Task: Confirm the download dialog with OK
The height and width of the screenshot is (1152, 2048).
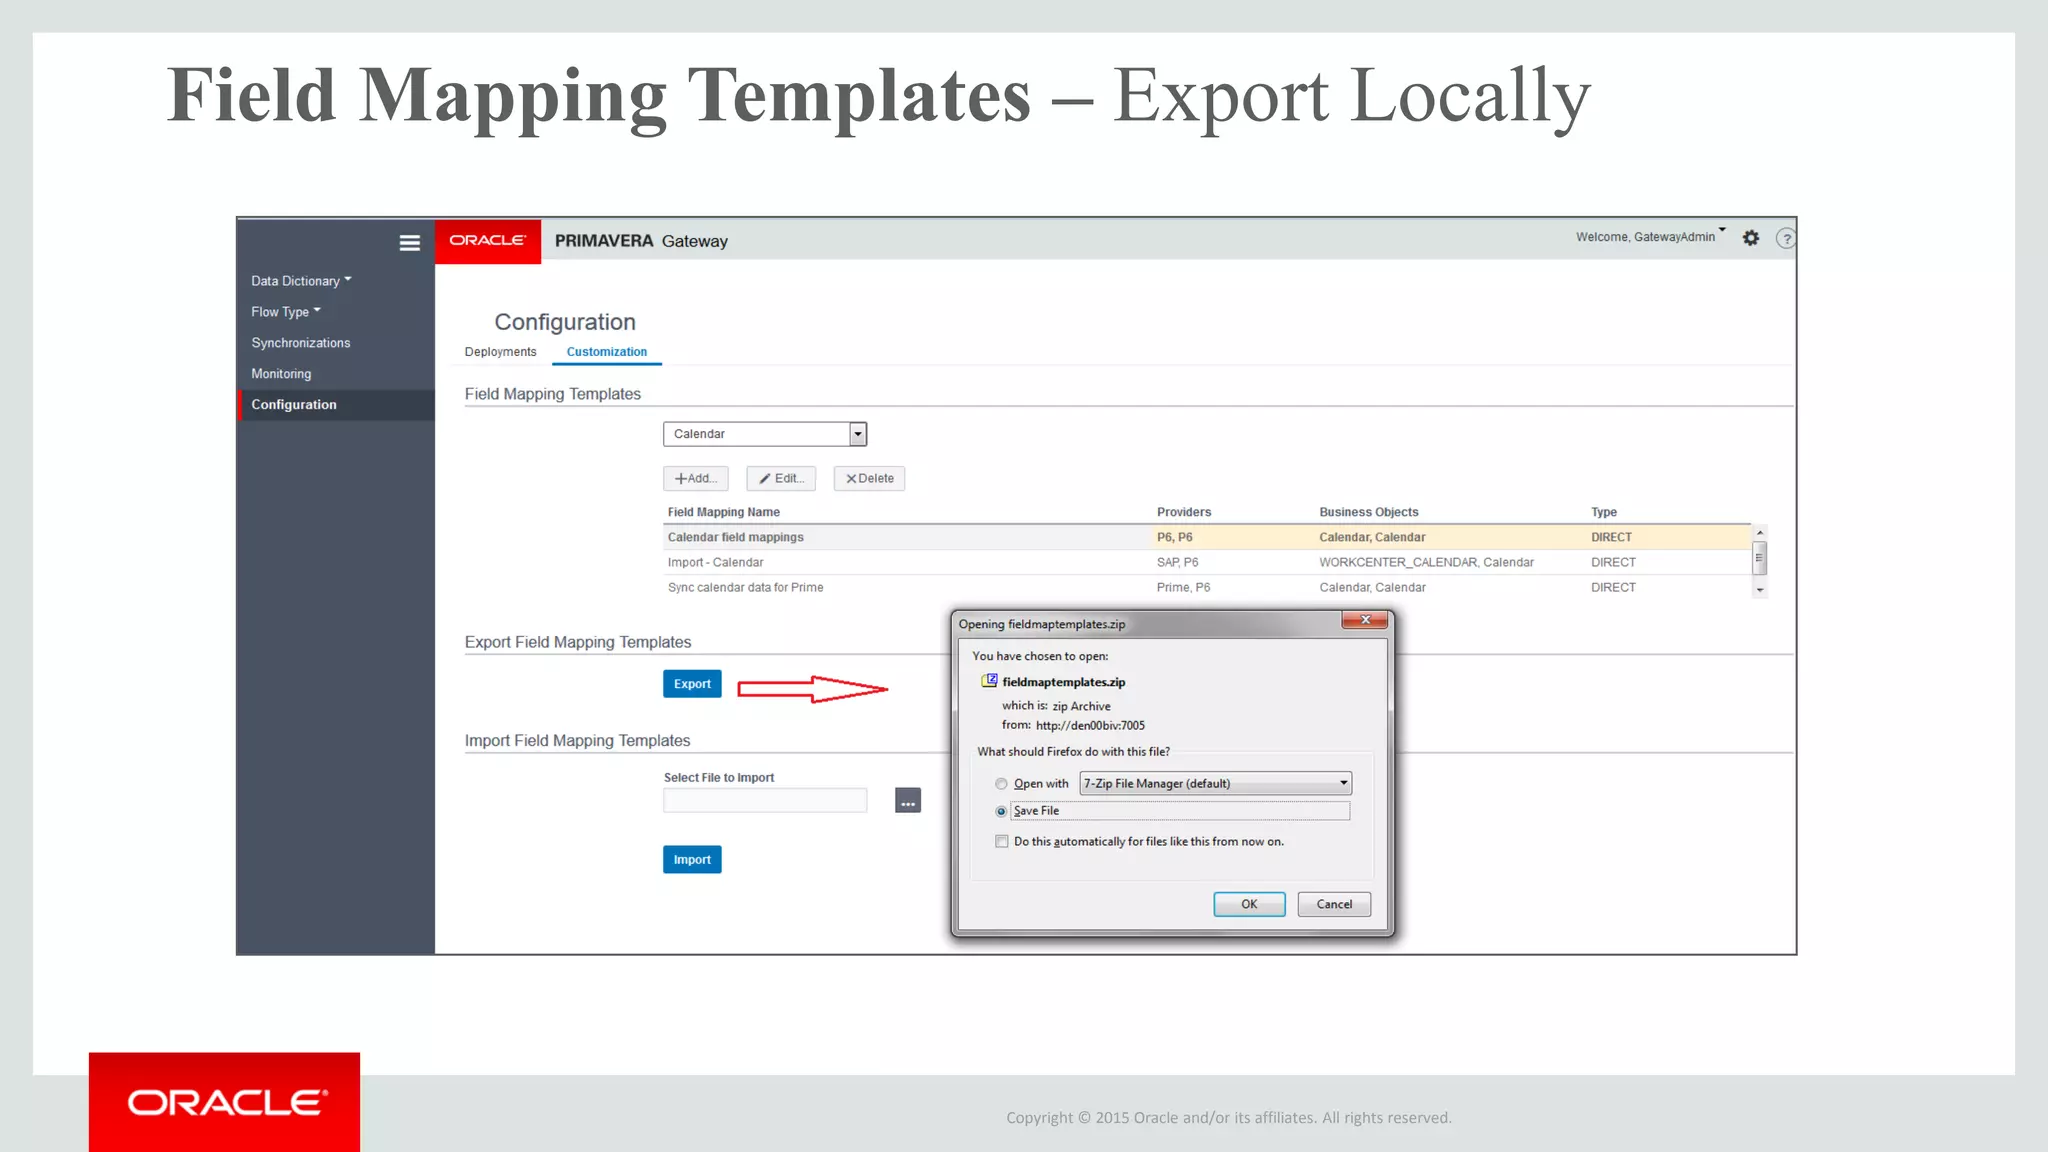Action: (1249, 904)
